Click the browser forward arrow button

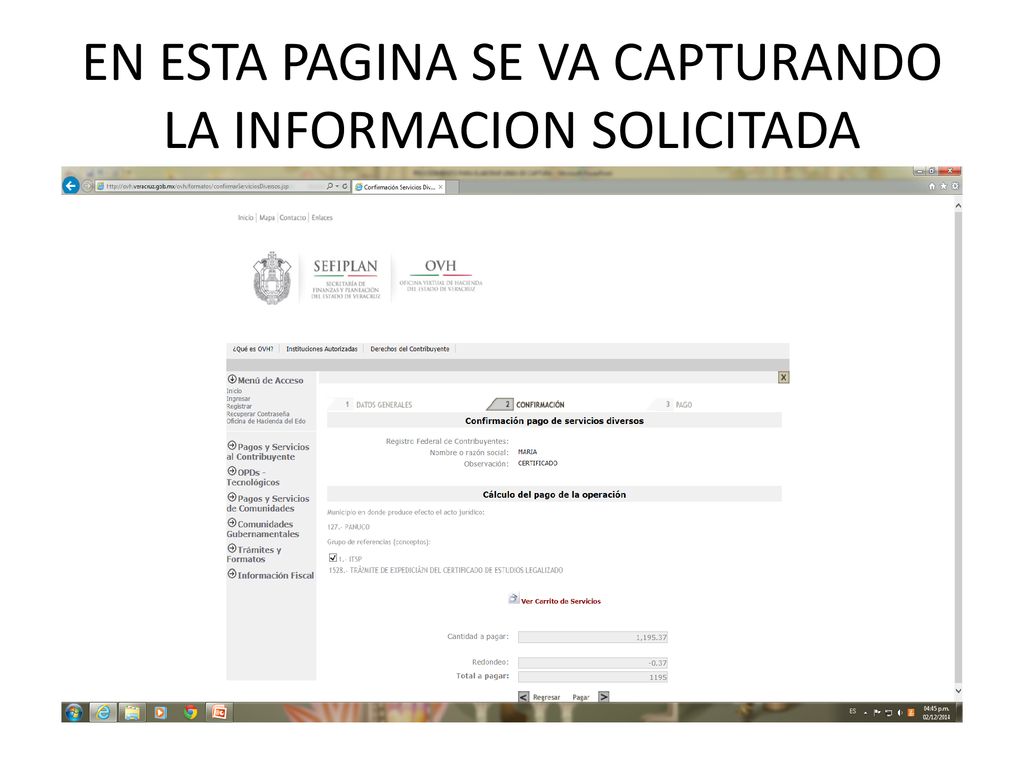click(x=87, y=186)
